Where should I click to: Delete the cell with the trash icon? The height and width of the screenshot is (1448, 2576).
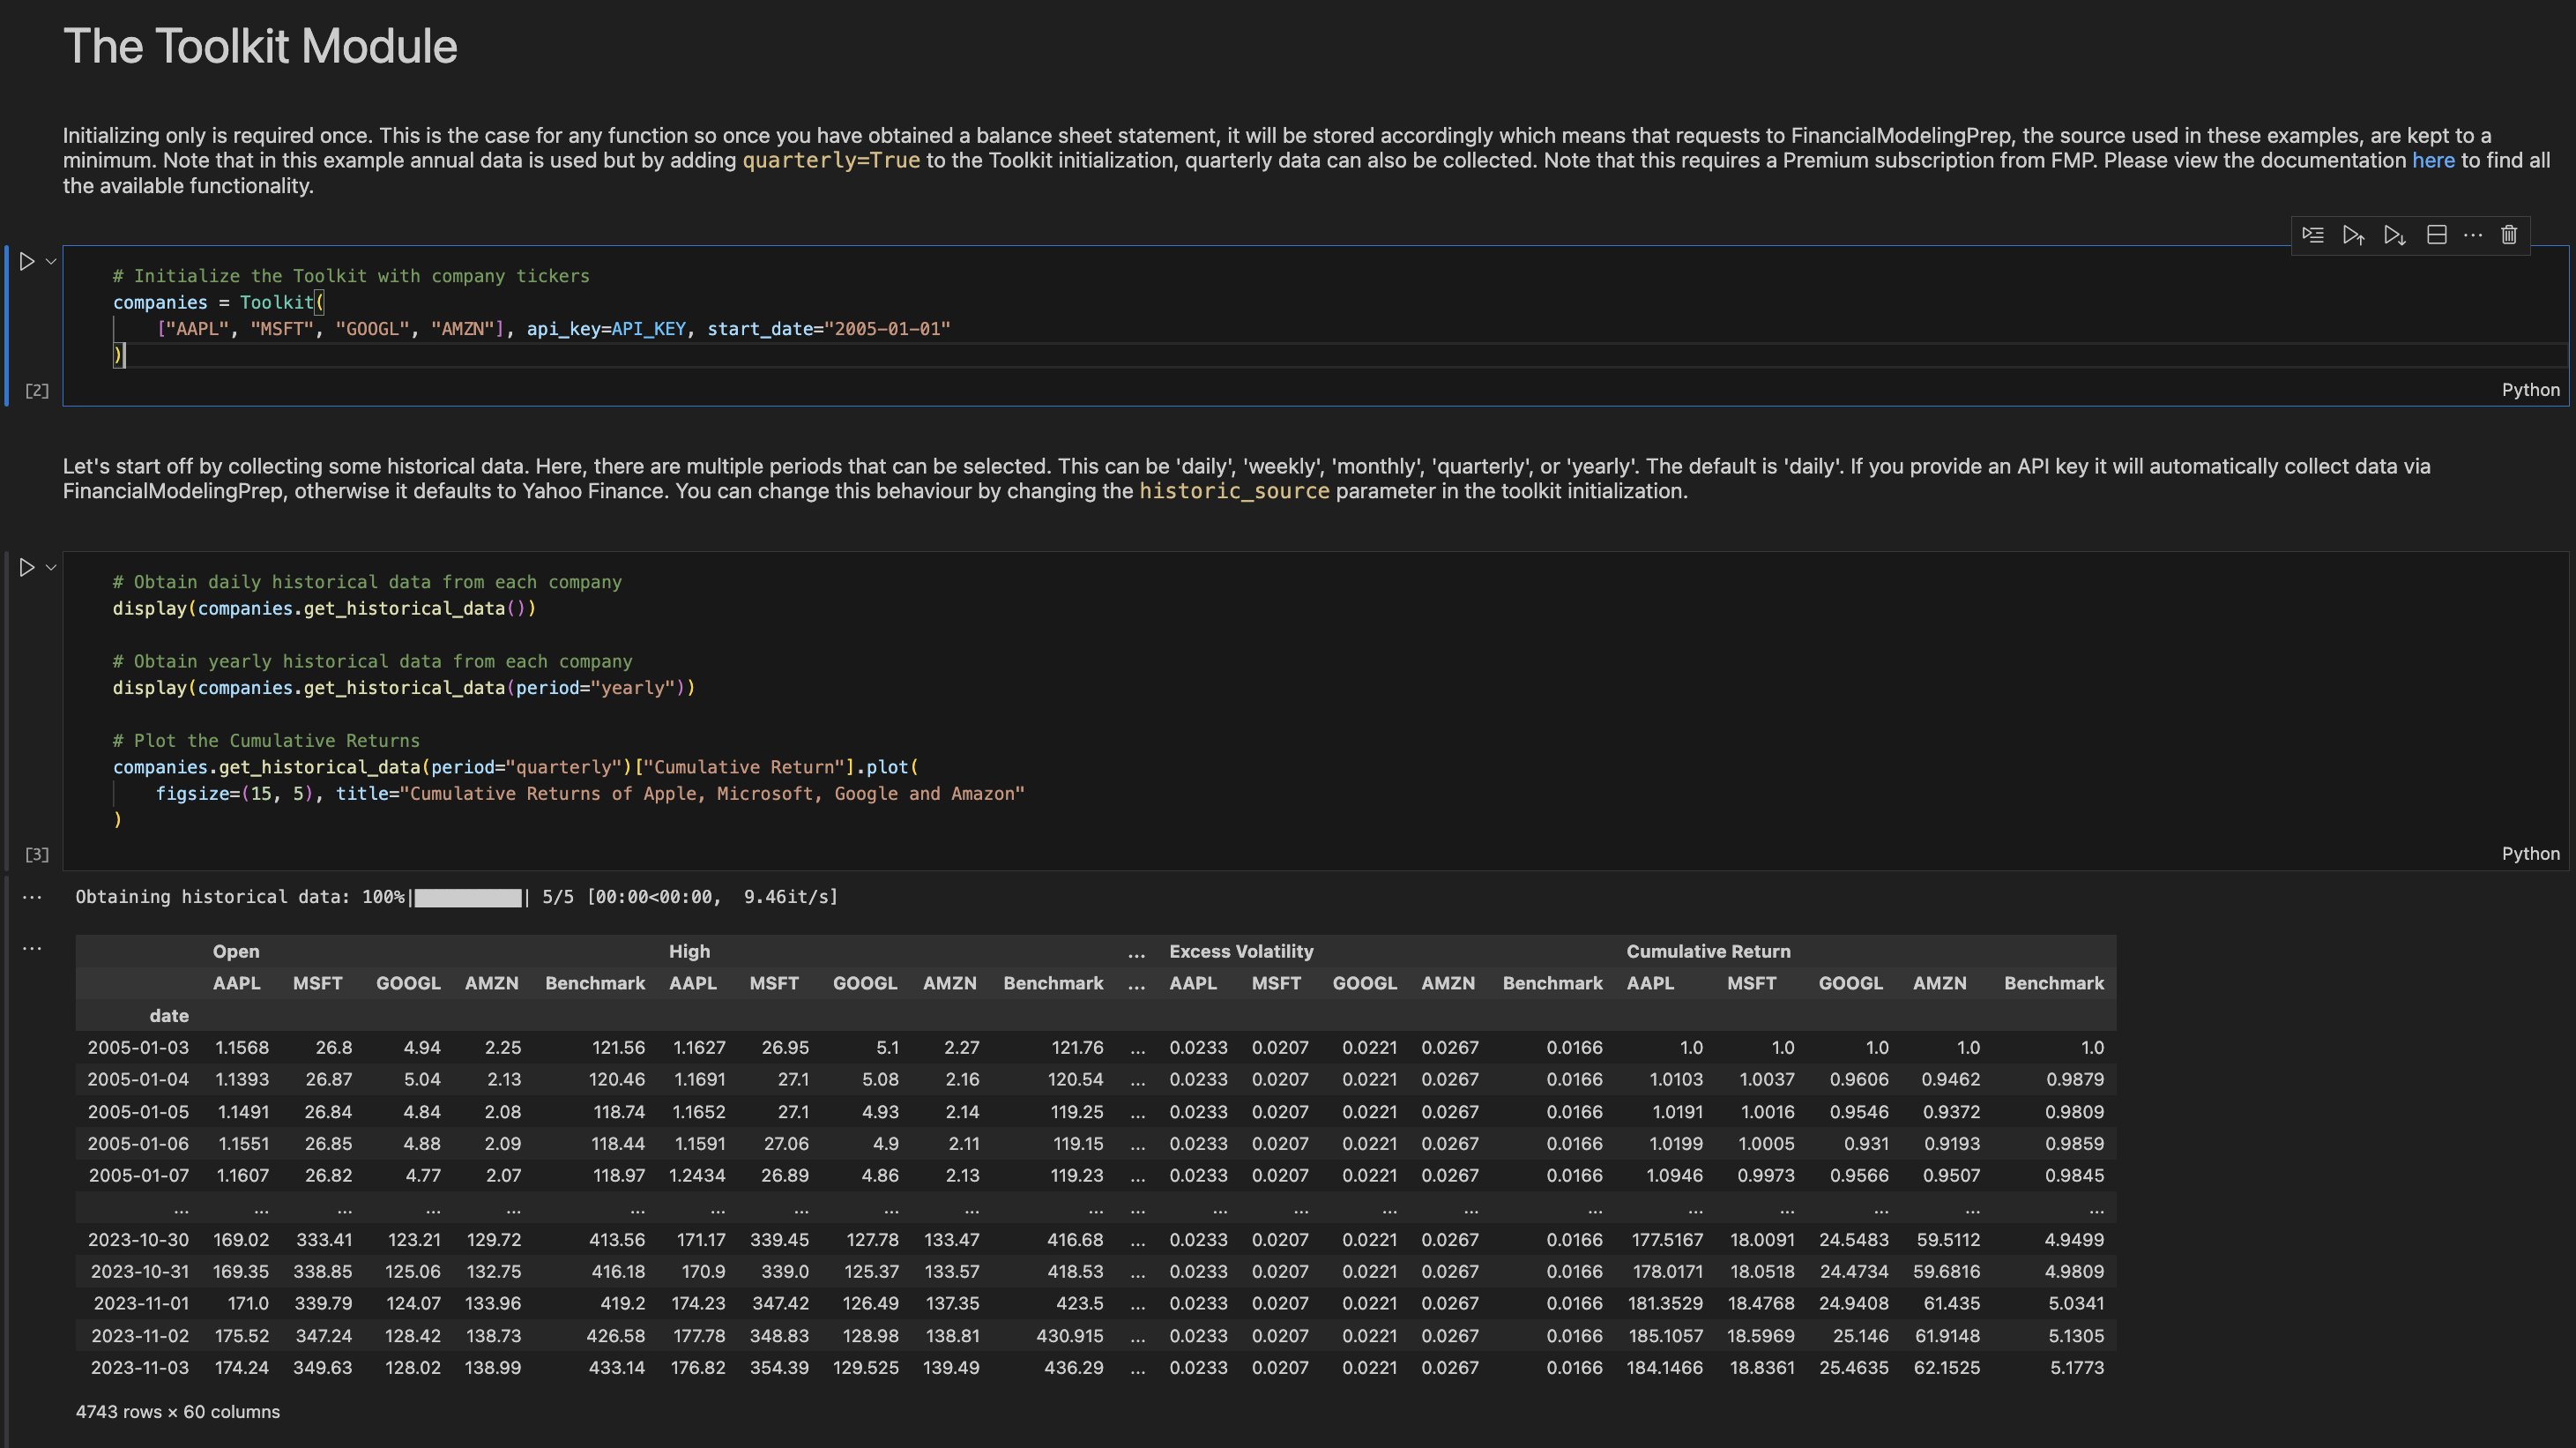pos(2509,235)
